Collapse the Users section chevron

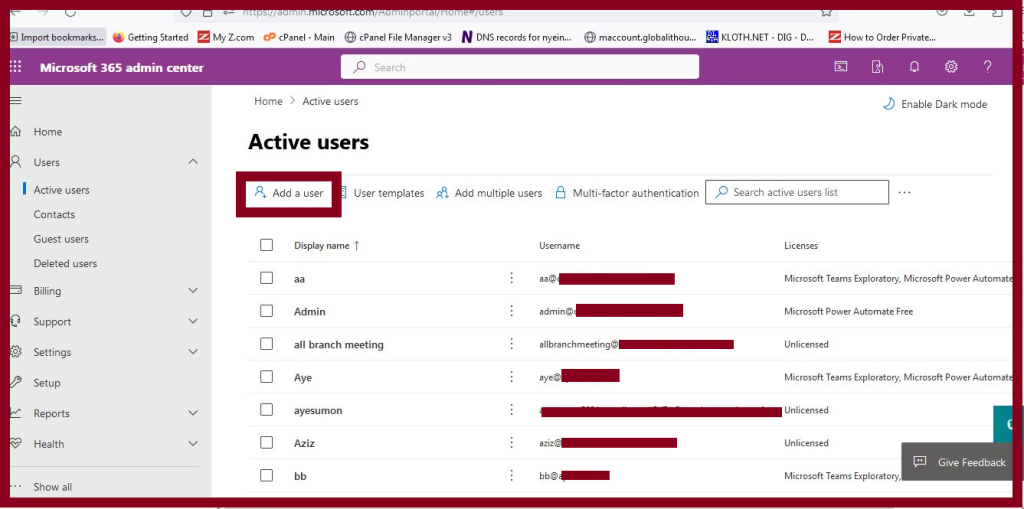point(193,161)
